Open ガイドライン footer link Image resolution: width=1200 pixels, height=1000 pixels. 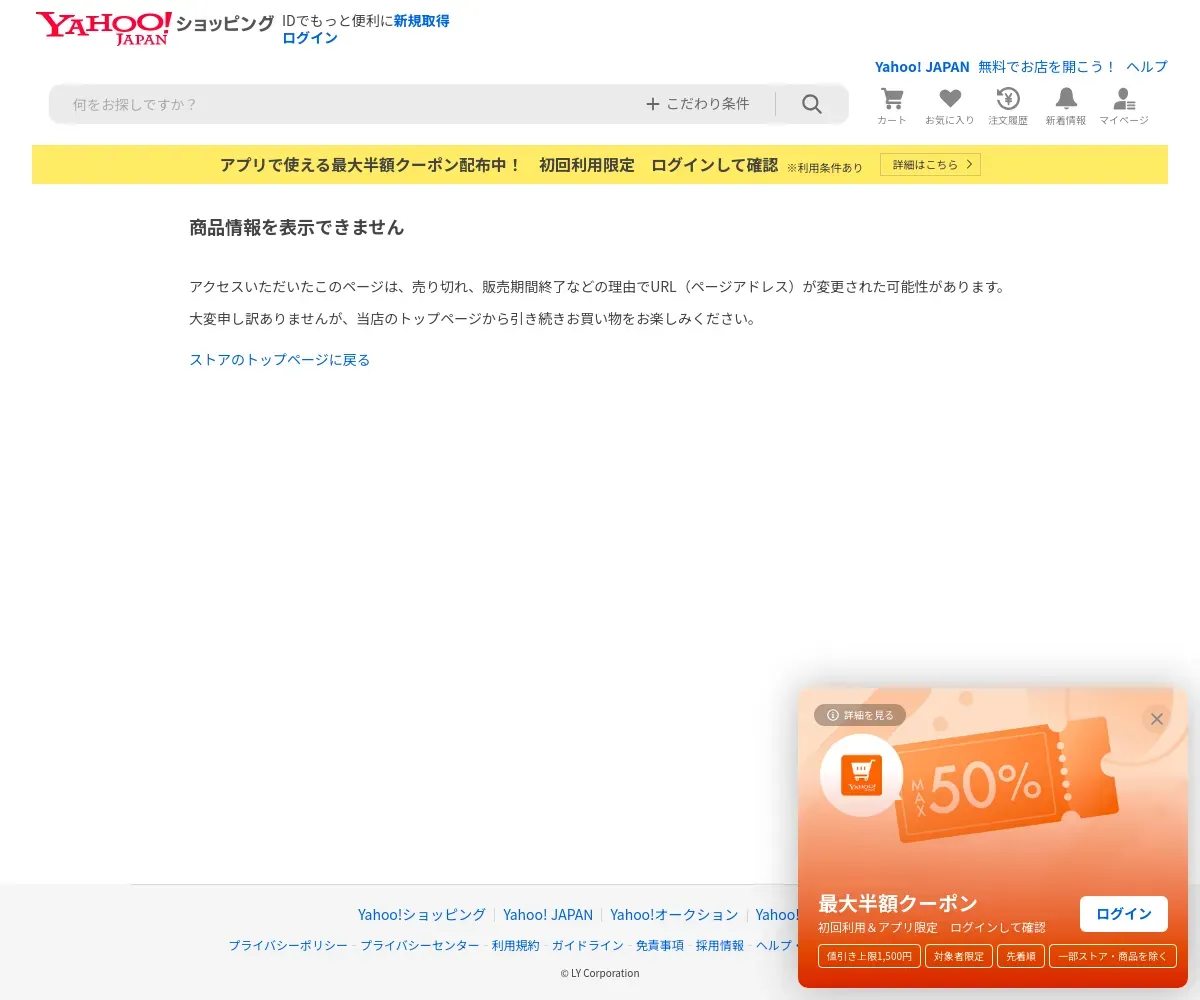tap(588, 945)
